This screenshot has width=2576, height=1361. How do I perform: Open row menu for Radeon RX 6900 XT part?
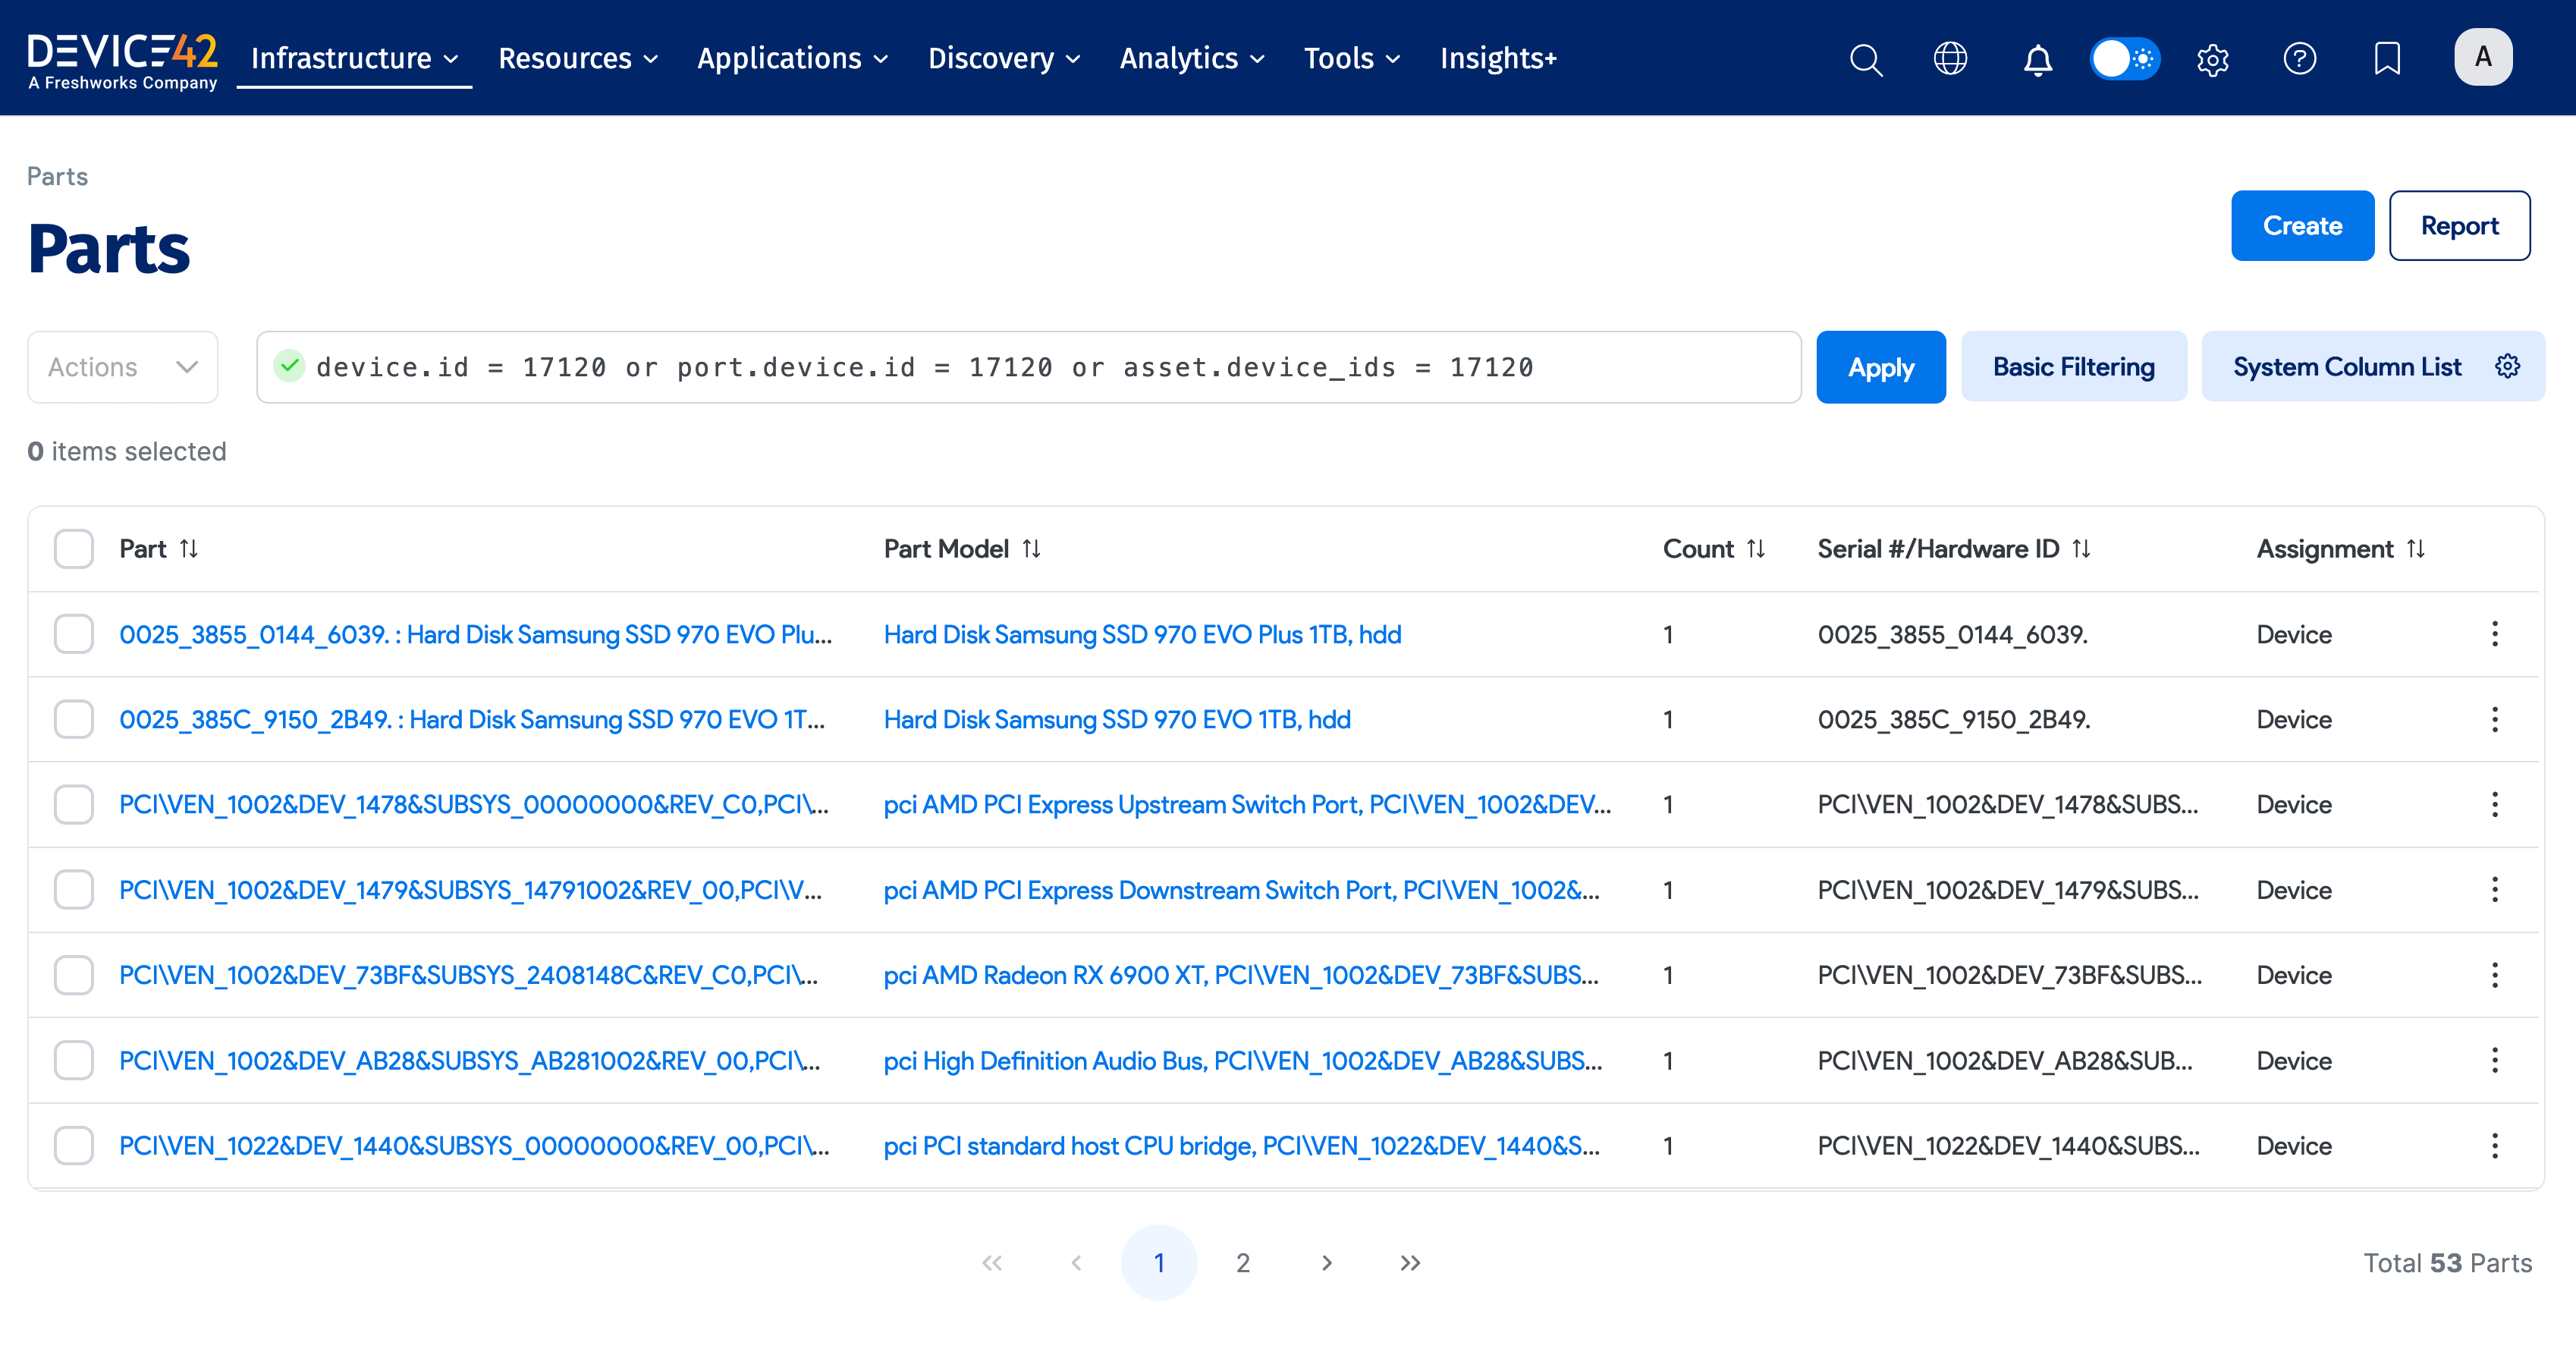[x=2494, y=975]
